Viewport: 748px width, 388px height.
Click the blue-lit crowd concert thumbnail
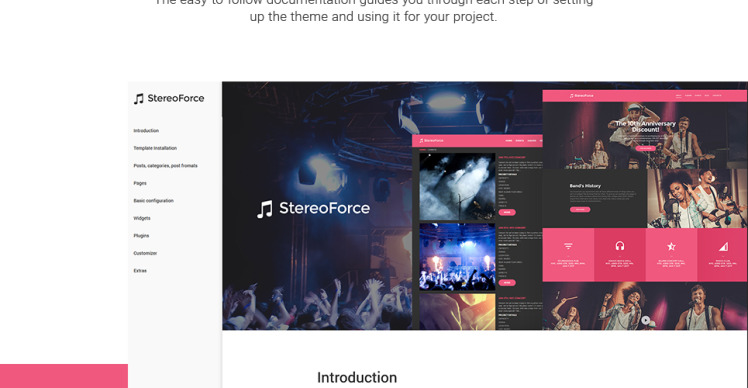point(457,257)
